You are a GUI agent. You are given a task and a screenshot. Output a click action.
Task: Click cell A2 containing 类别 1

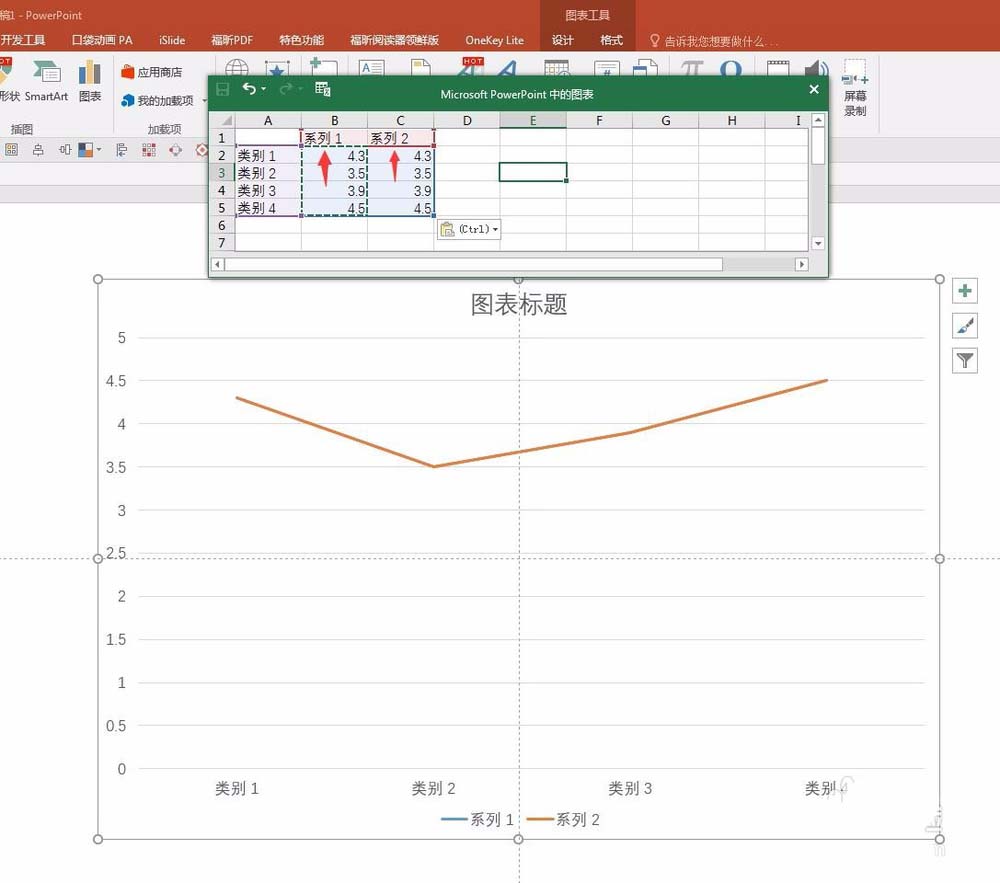coord(268,156)
